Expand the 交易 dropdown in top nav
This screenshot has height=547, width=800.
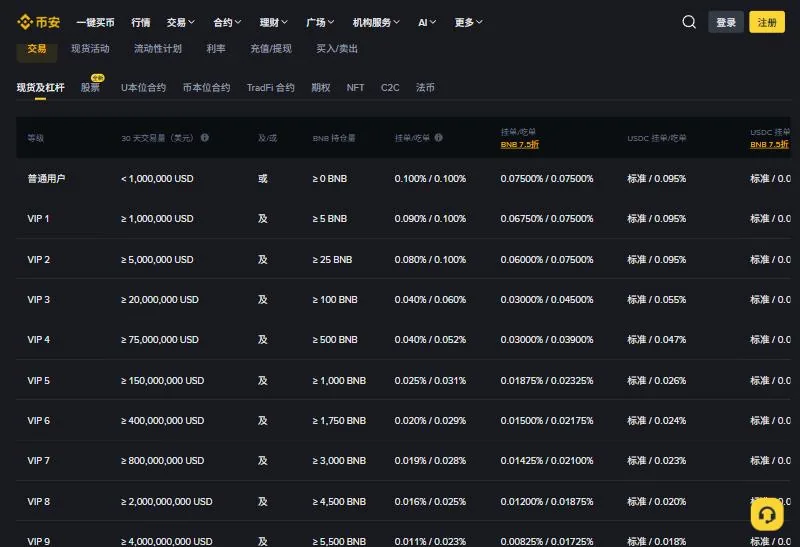click(x=181, y=22)
